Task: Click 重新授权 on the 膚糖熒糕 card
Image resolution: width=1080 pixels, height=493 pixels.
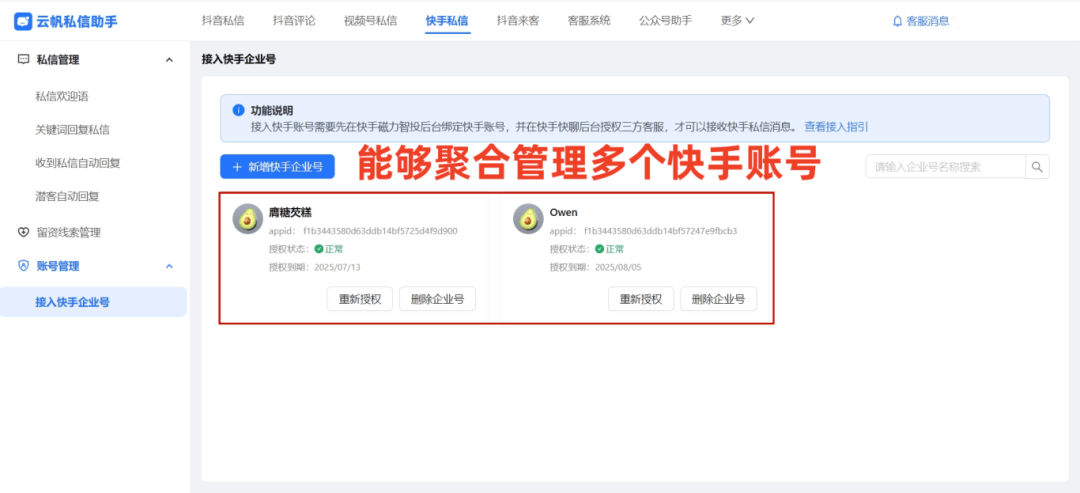Action: pos(360,299)
